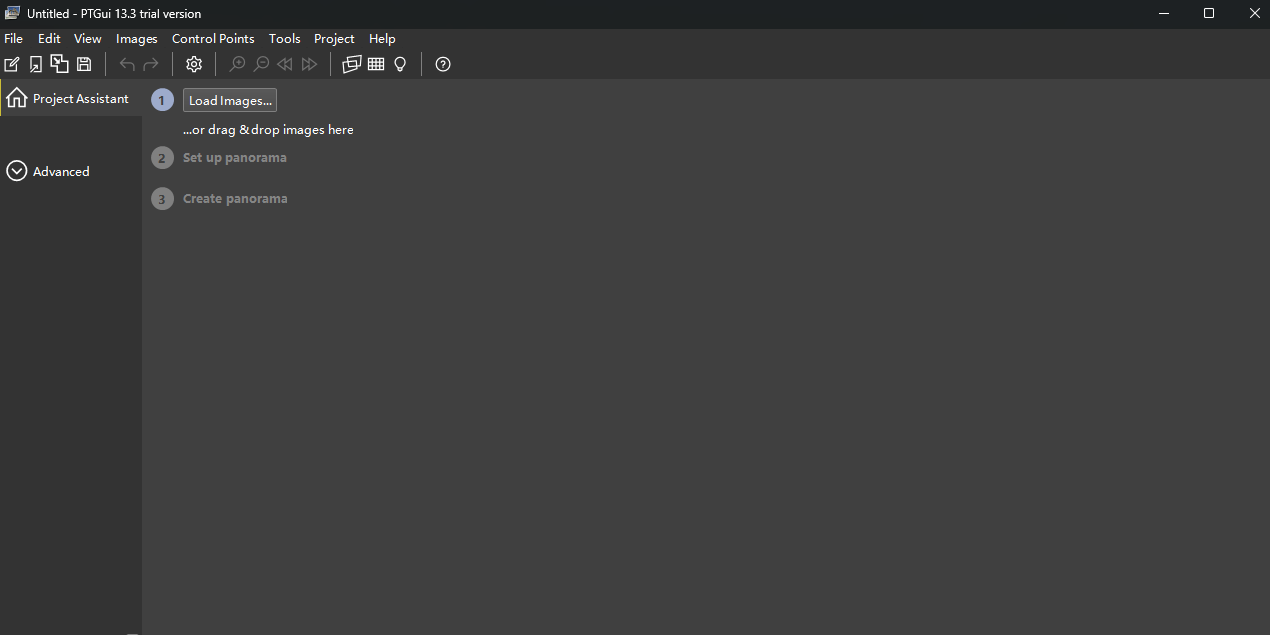Click the zoom in magnifier icon
This screenshot has height=635, width=1270.
237,64
